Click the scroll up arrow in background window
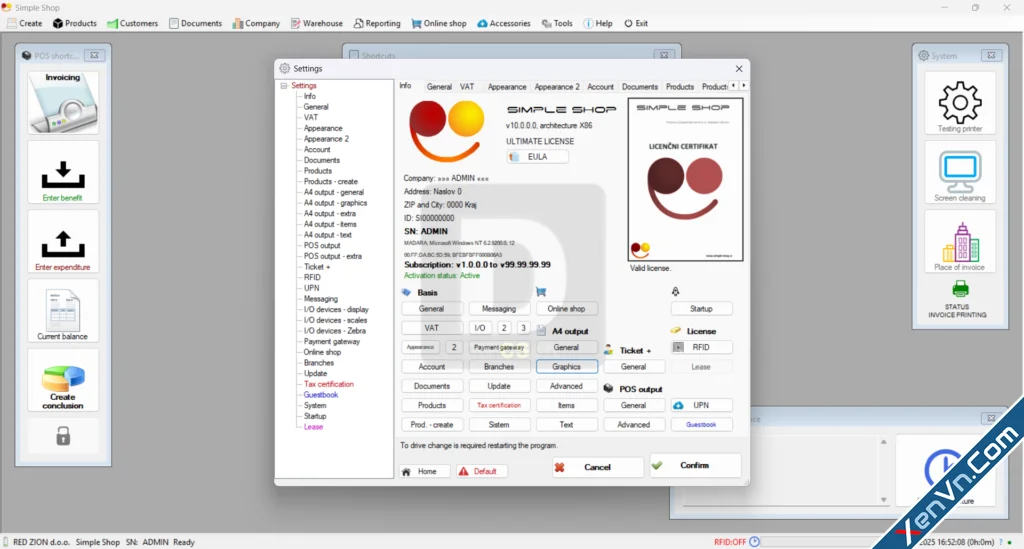1024x549 pixels. point(884,442)
